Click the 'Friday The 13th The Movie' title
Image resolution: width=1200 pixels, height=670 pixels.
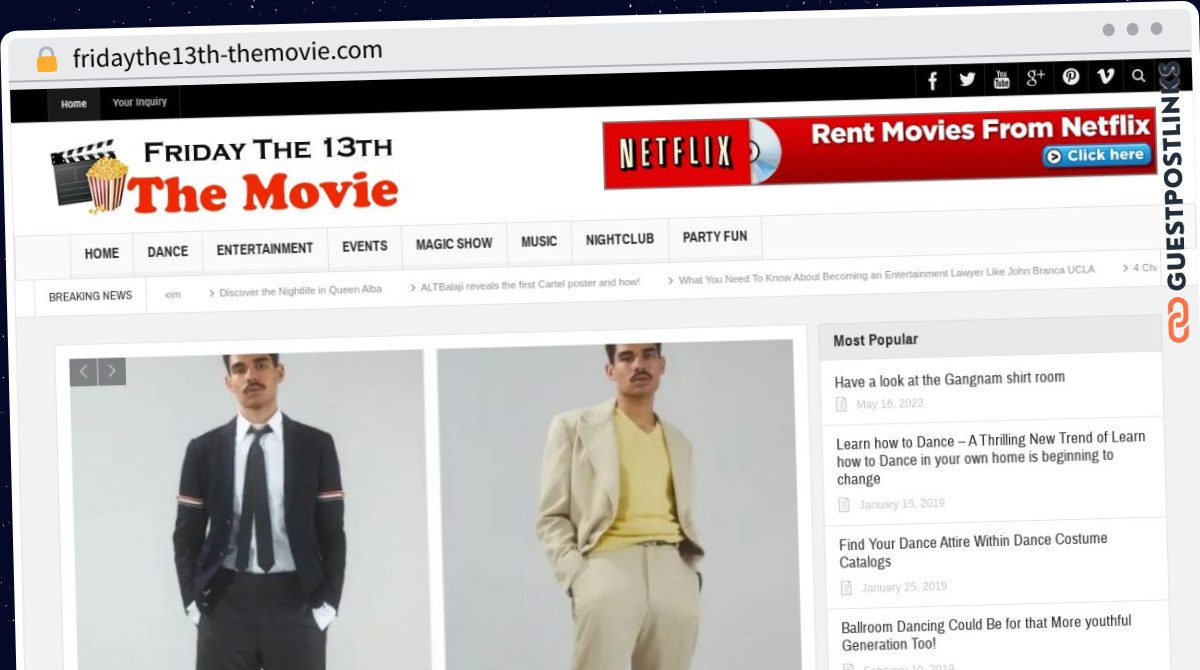(263, 176)
